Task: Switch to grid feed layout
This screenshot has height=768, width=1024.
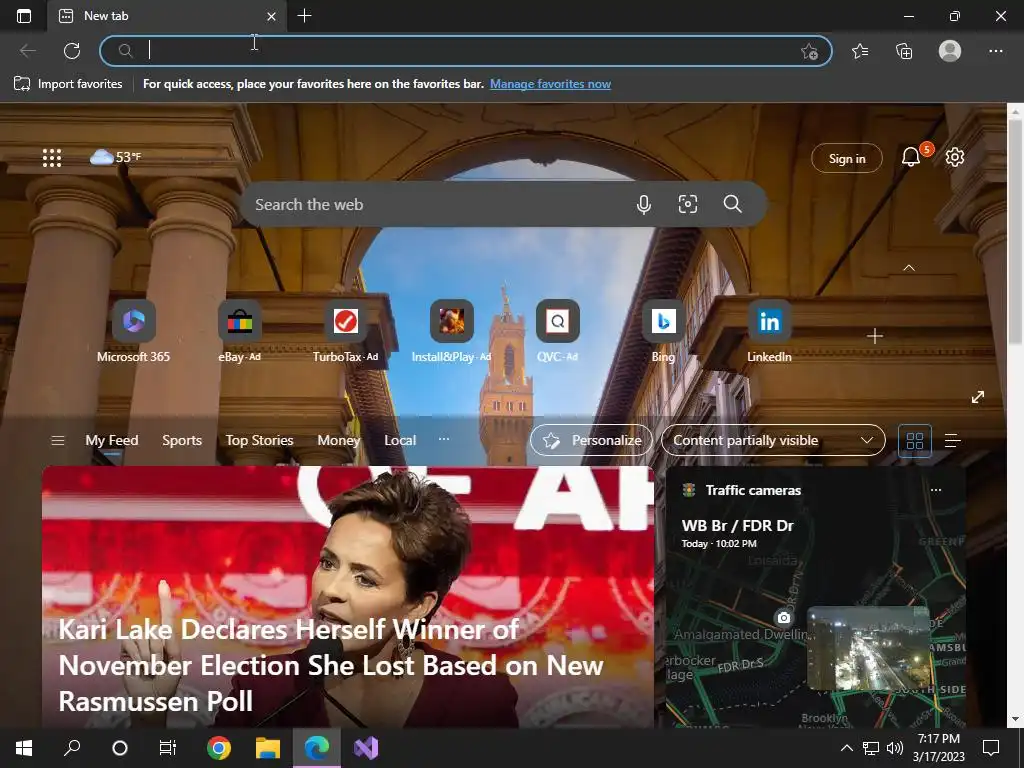Action: pyautogui.click(x=915, y=441)
